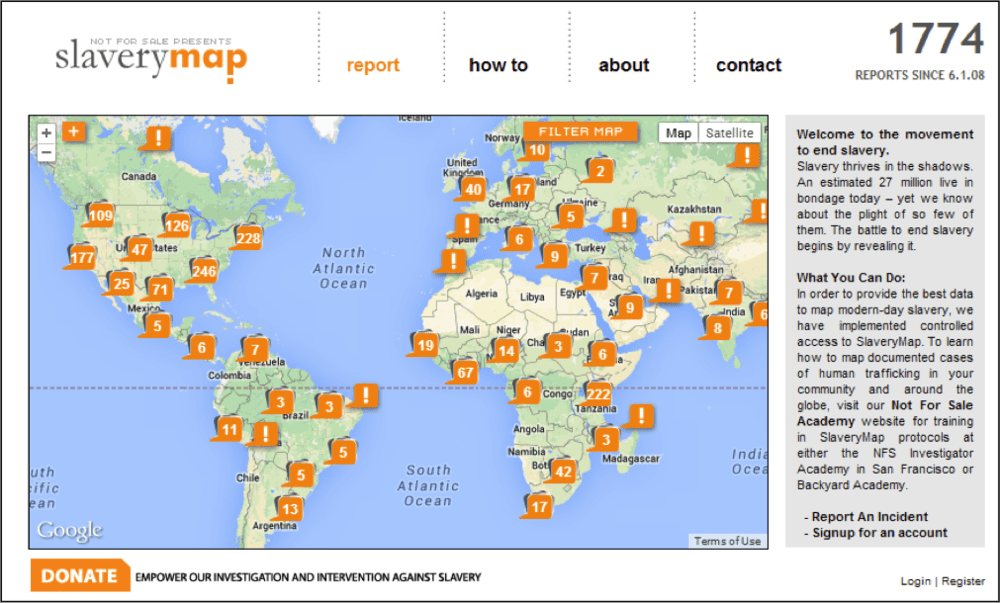Screen dimensions: 1000x603
Task: Open the how to page
Action: (498, 65)
